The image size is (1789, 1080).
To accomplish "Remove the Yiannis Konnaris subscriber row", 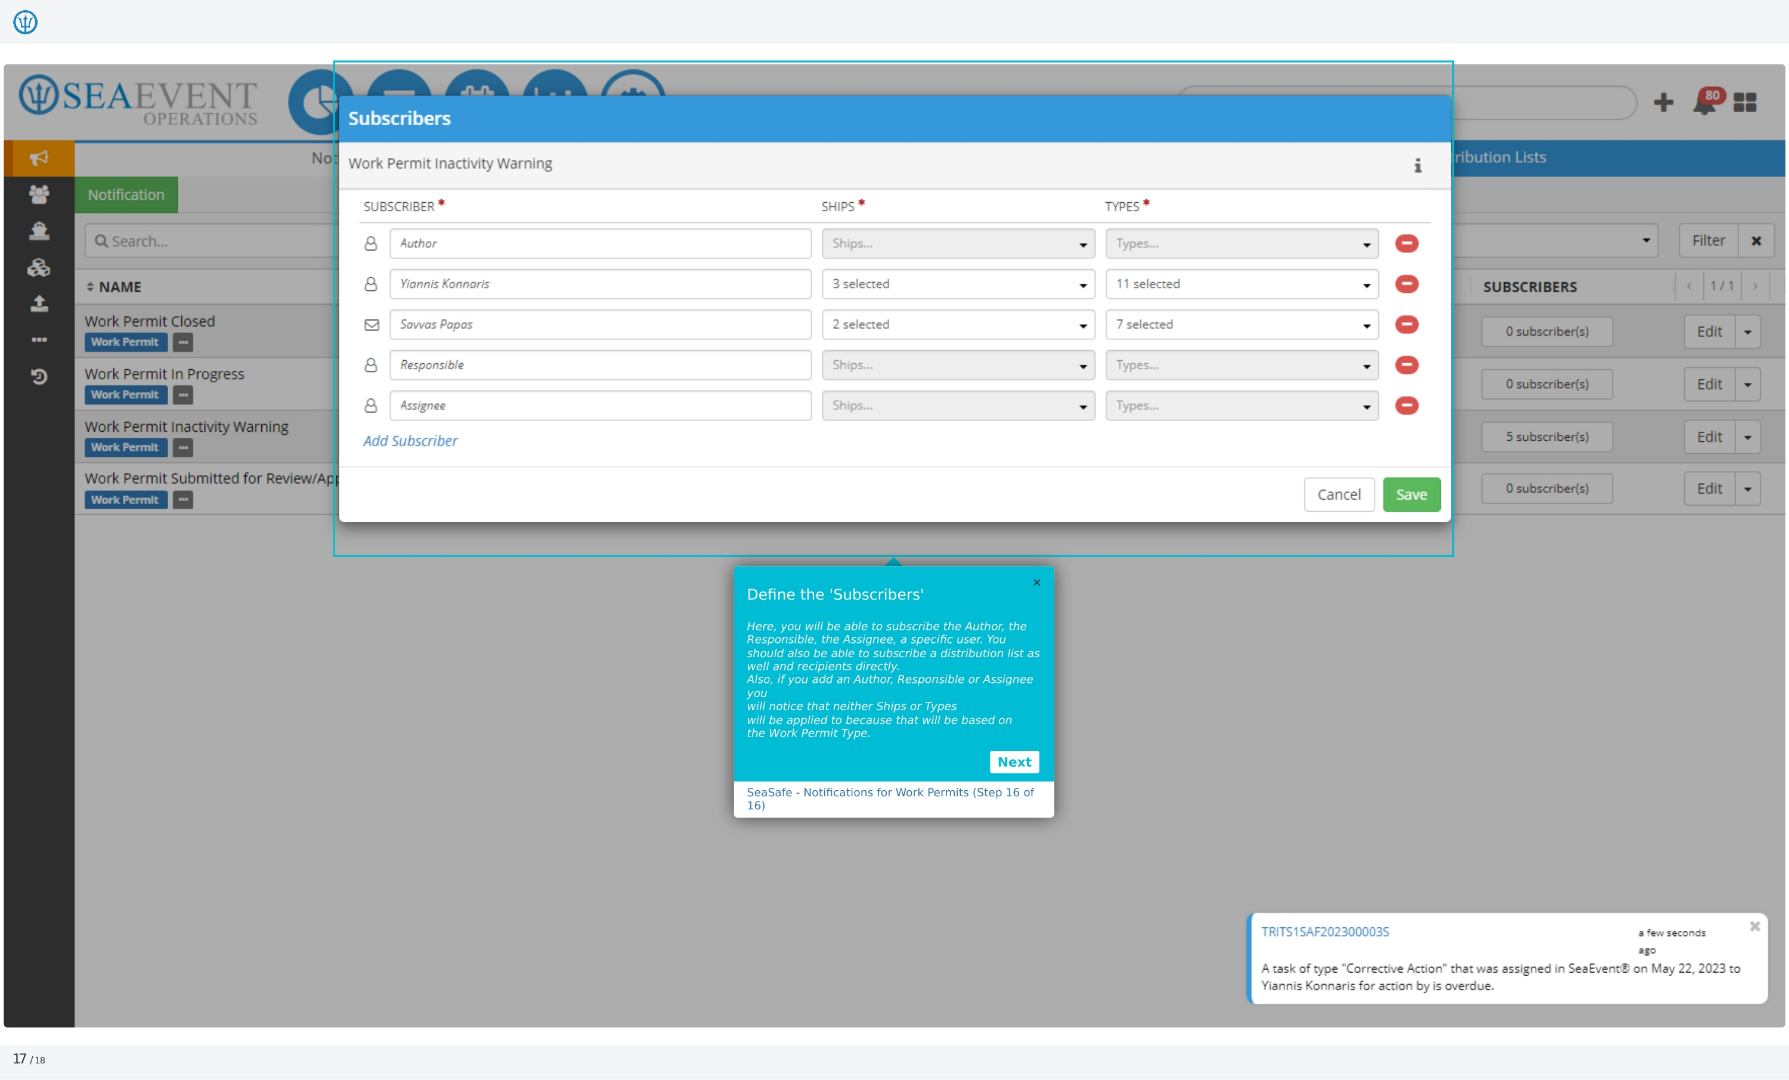I will pyautogui.click(x=1406, y=284).
